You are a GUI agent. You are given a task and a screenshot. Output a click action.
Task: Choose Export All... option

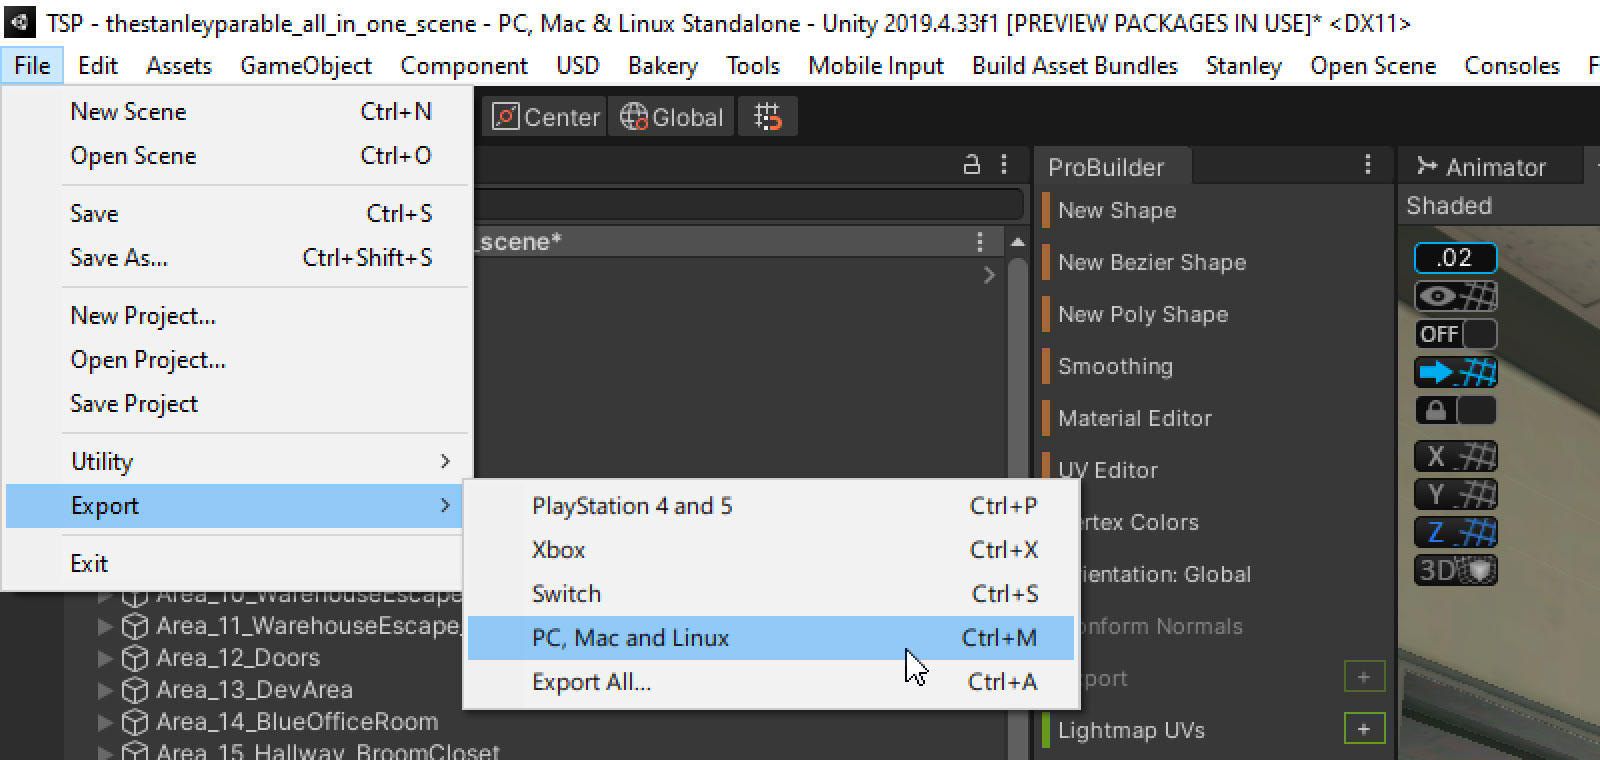[770, 681]
